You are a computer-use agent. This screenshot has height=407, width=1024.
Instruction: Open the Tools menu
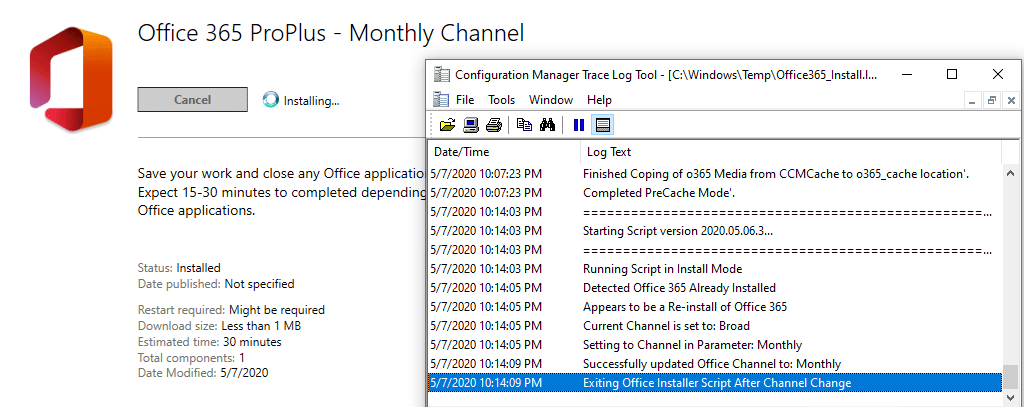(x=501, y=100)
